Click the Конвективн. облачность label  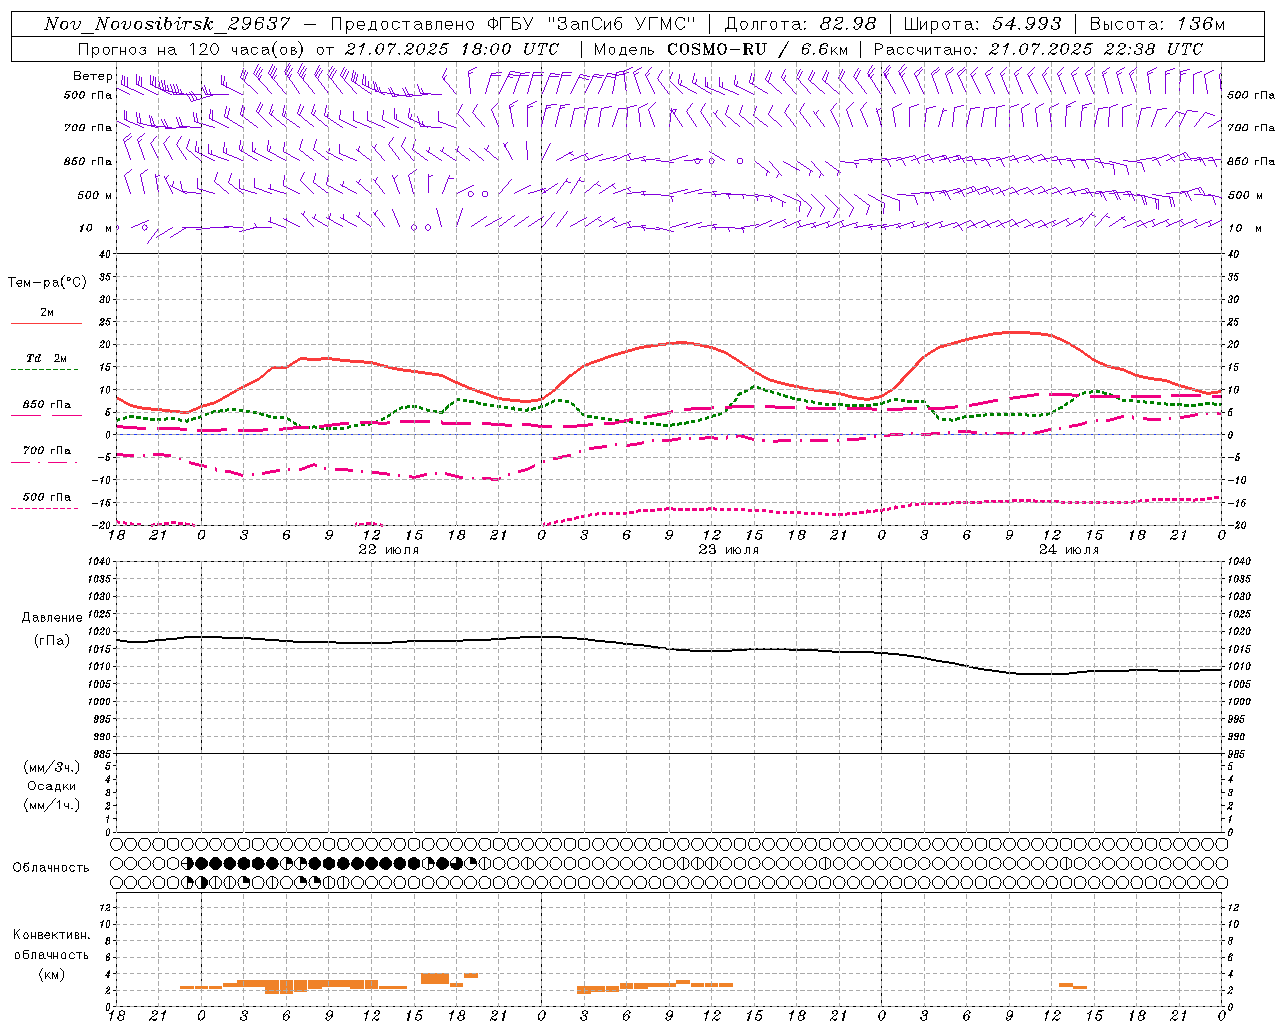51,945
